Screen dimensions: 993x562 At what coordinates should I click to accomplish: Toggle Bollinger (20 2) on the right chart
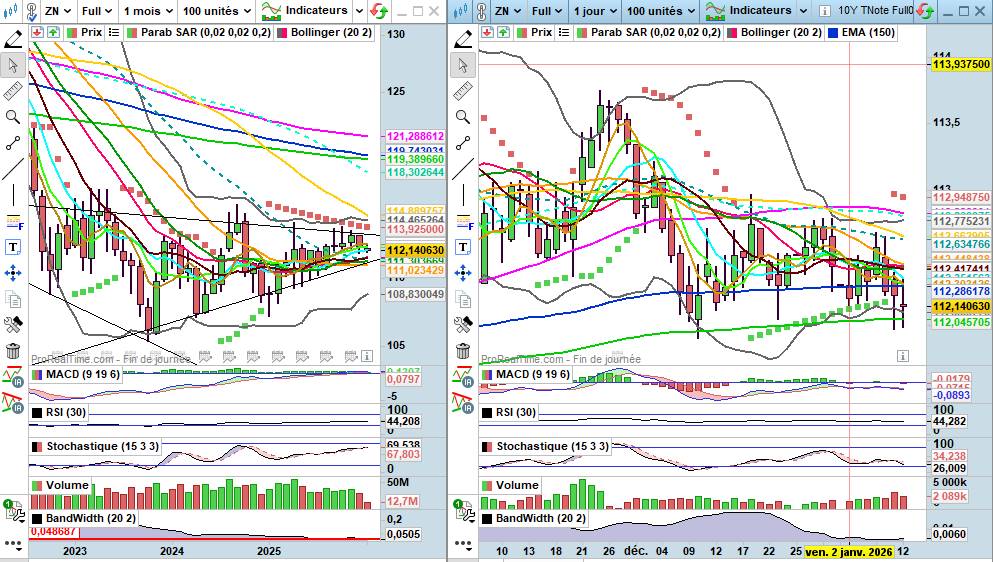click(782, 32)
